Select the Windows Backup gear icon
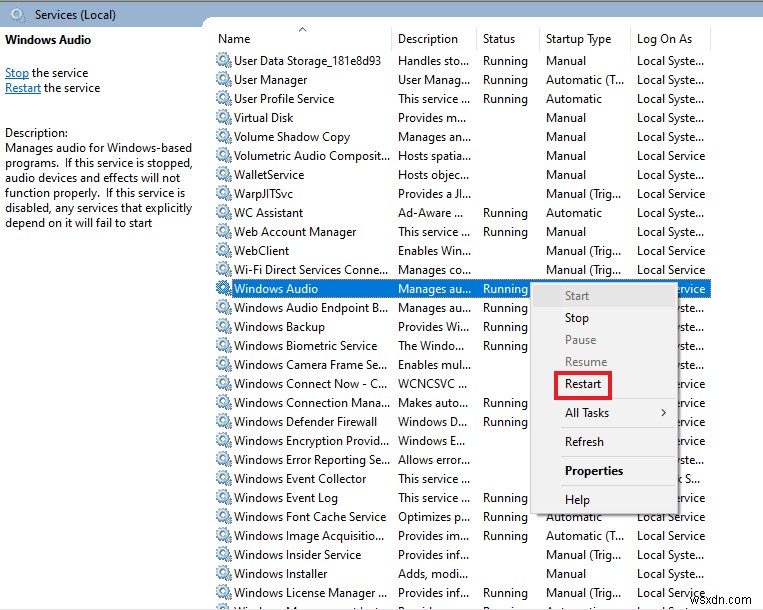 coord(223,326)
